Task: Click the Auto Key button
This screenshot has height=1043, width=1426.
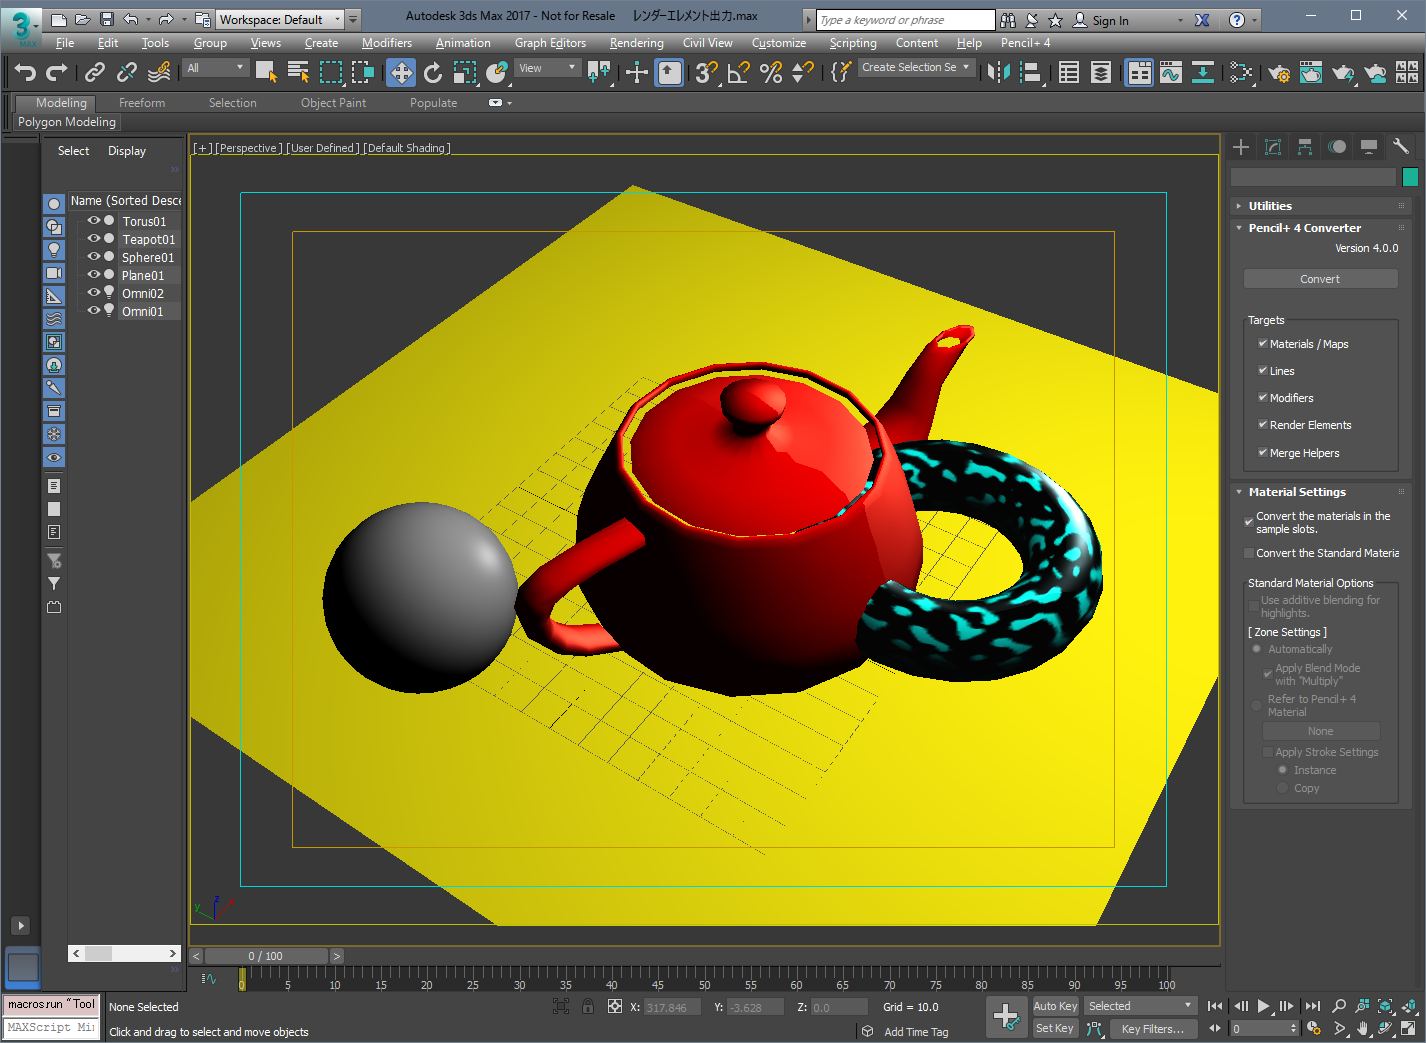Action: [x=1055, y=1006]
